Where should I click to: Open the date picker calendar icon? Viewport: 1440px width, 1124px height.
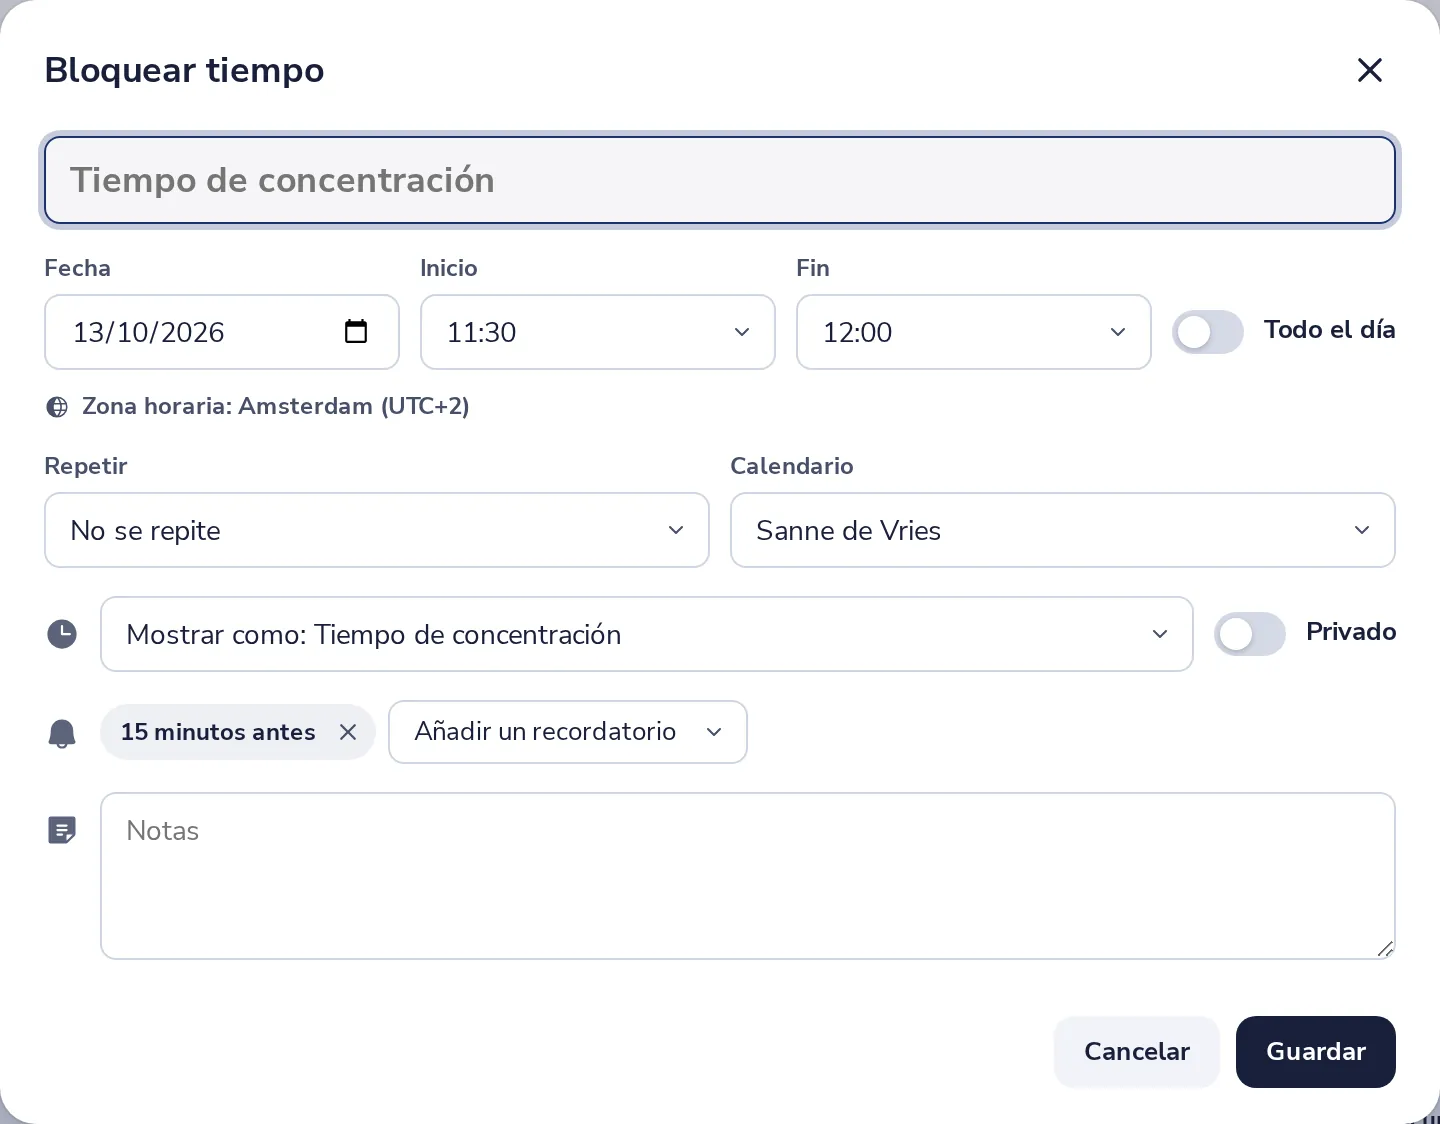[356, 332]
